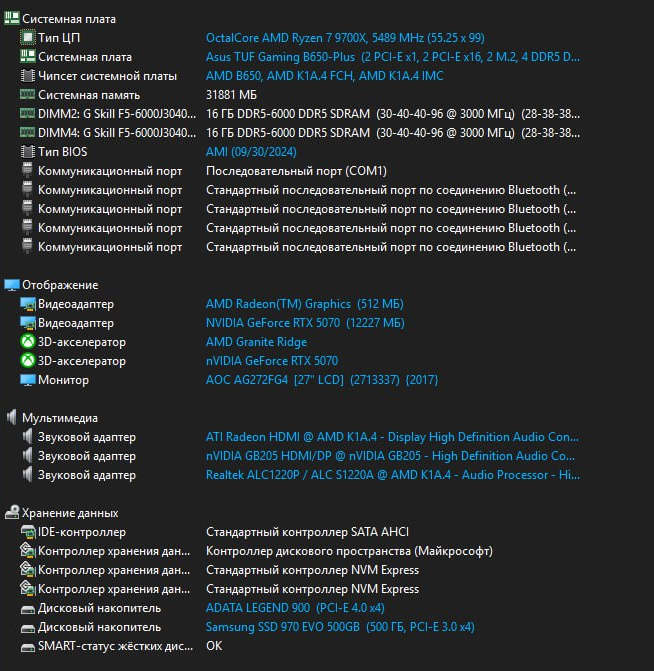
Task: Open the AMD Radeon(TM) Graphics (512 МБ) link
Action: [x=304, y=304]
